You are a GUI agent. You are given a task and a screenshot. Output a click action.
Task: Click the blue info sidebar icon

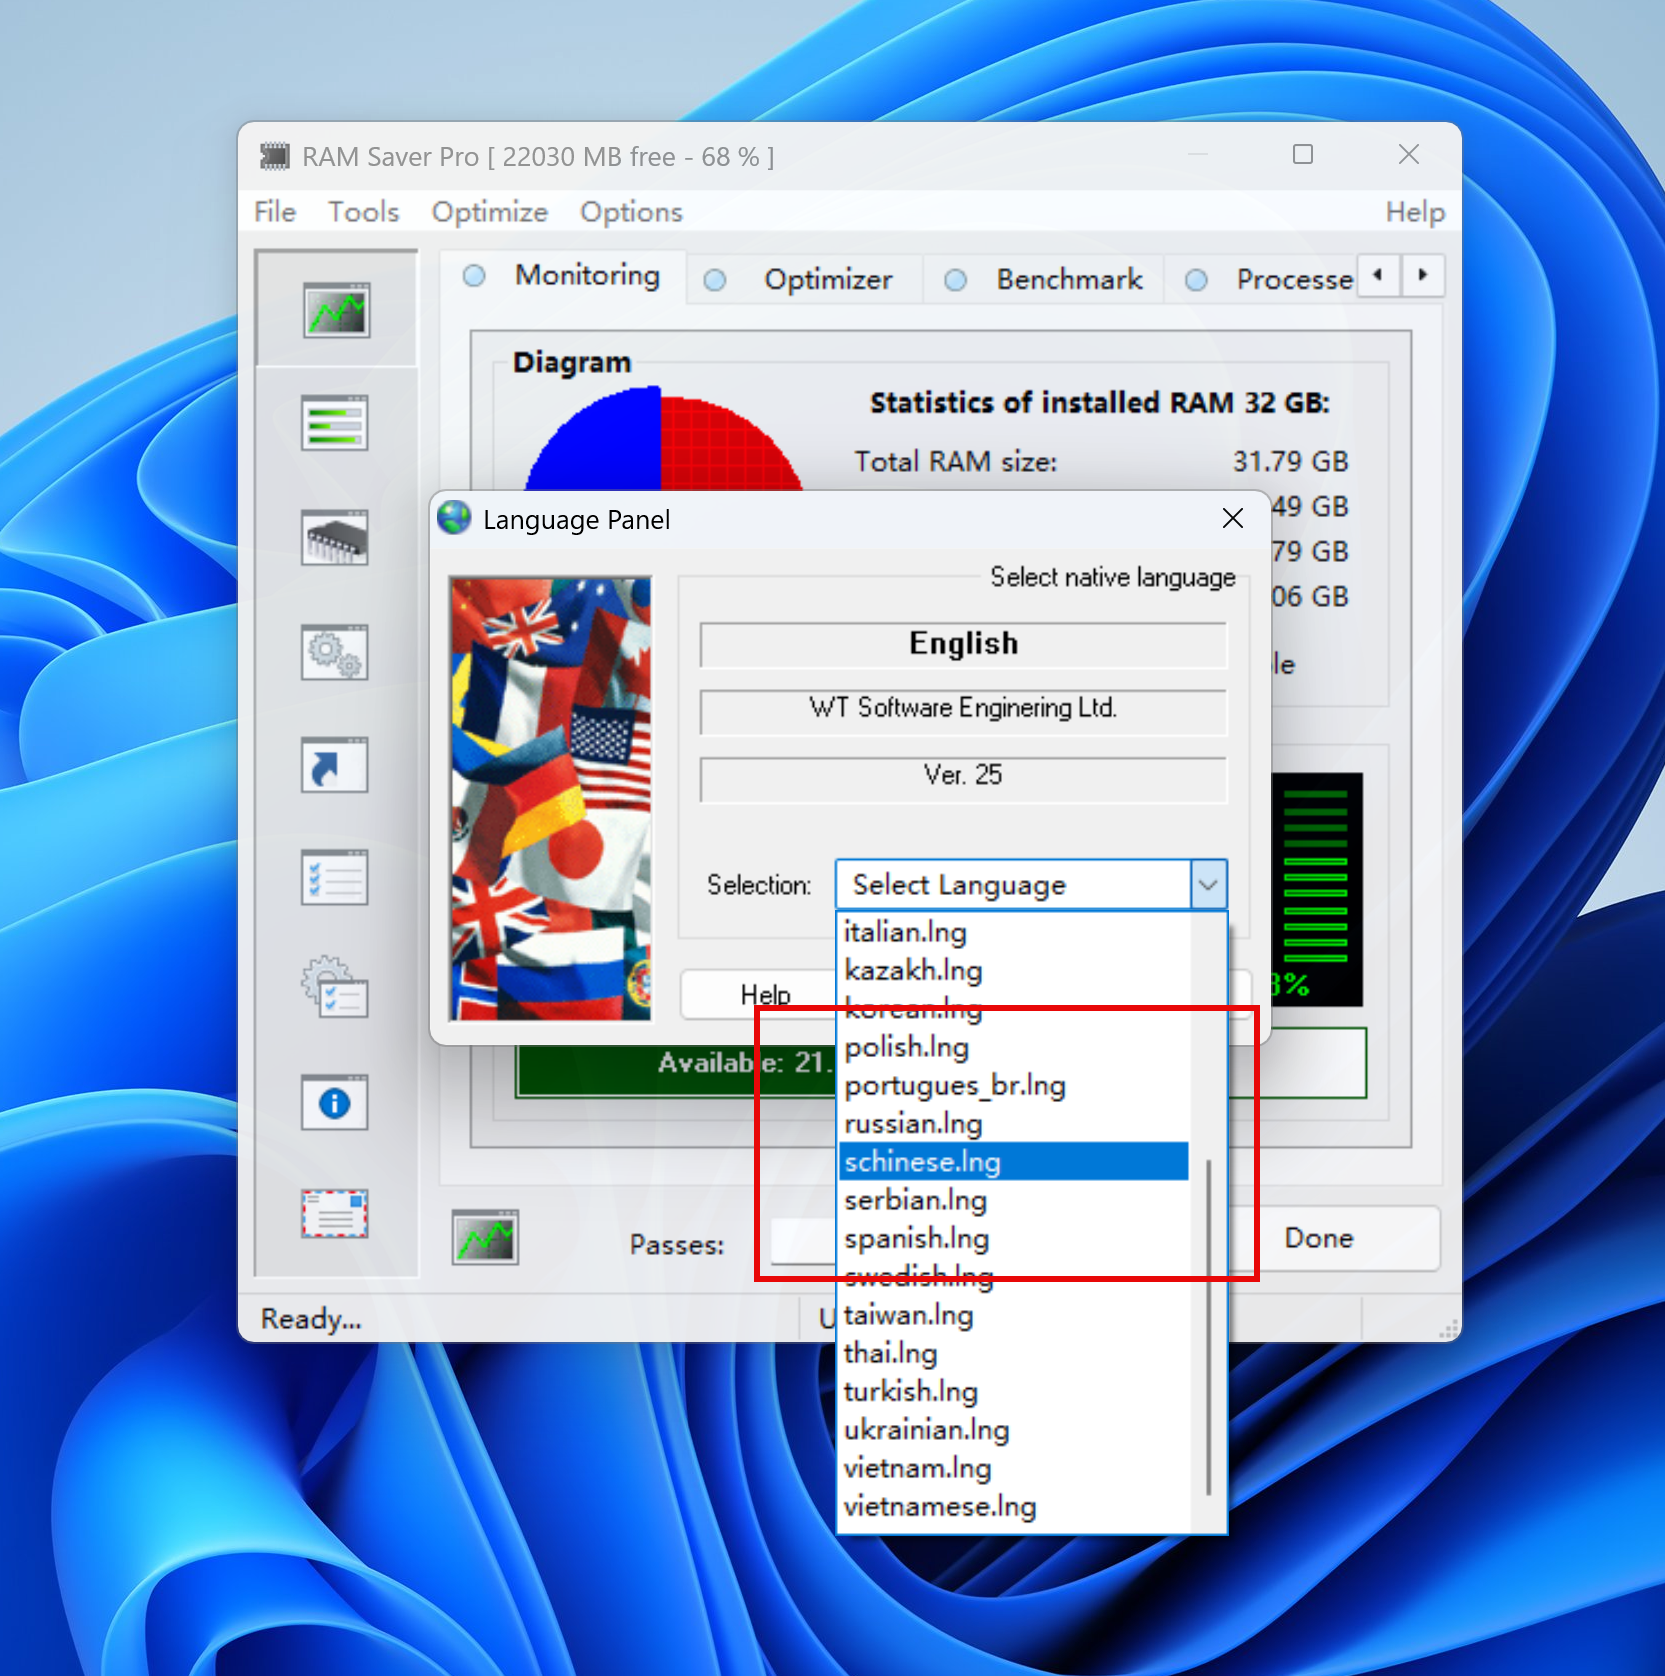click(x=335, y=1103)
